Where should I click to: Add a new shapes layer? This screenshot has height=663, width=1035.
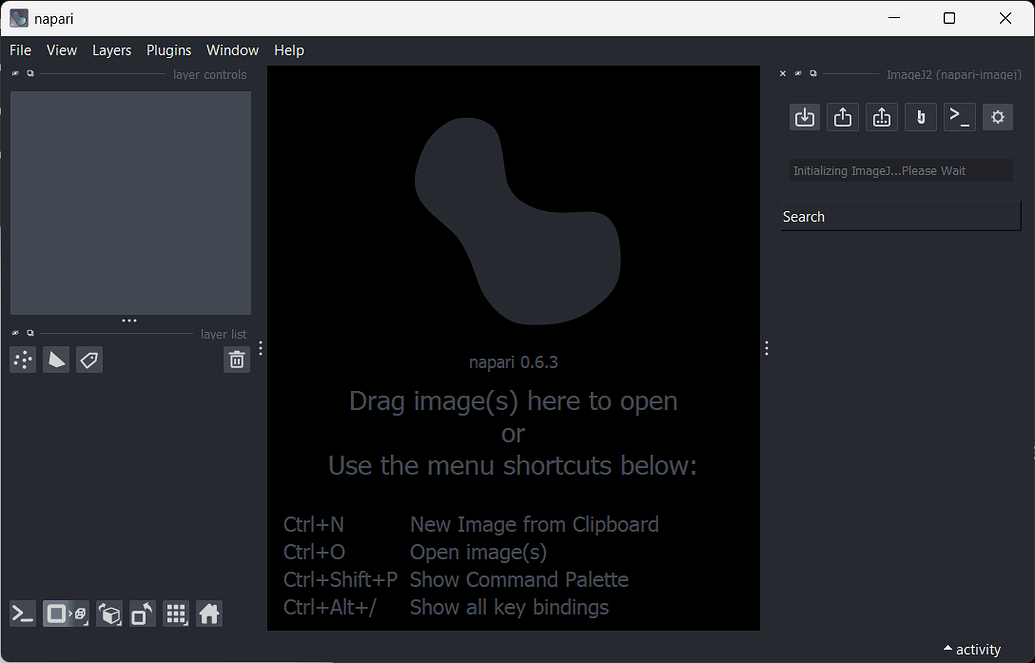pos(56,360)
